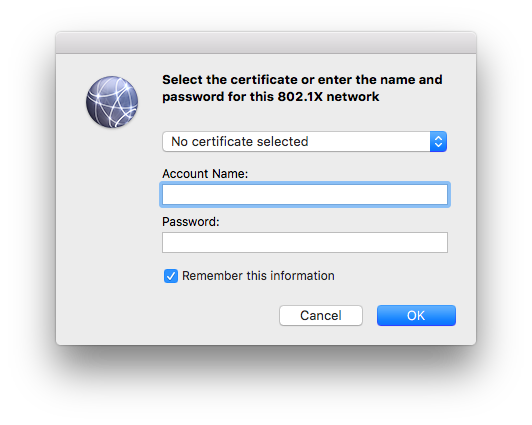Click the bold 802.1X network heading text
The width and height of the screenshot is (532, 425).
click(x=302, y=88)
